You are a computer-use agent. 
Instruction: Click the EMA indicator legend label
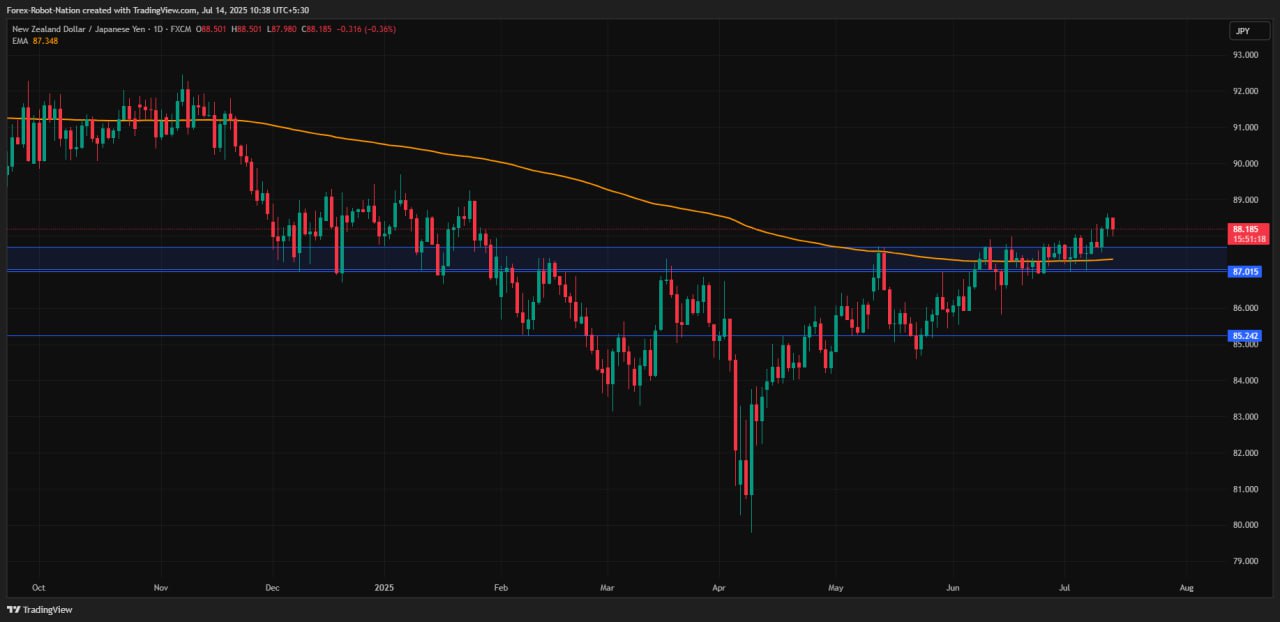[x=21, y=41]
